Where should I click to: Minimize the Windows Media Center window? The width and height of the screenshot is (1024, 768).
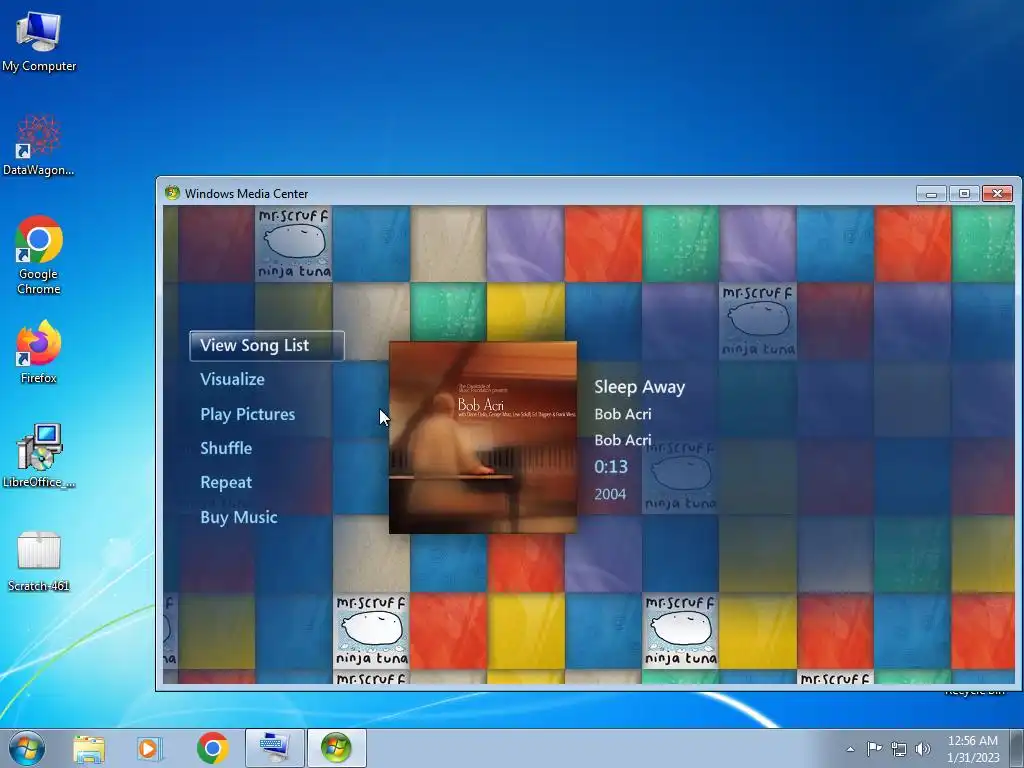931,193
